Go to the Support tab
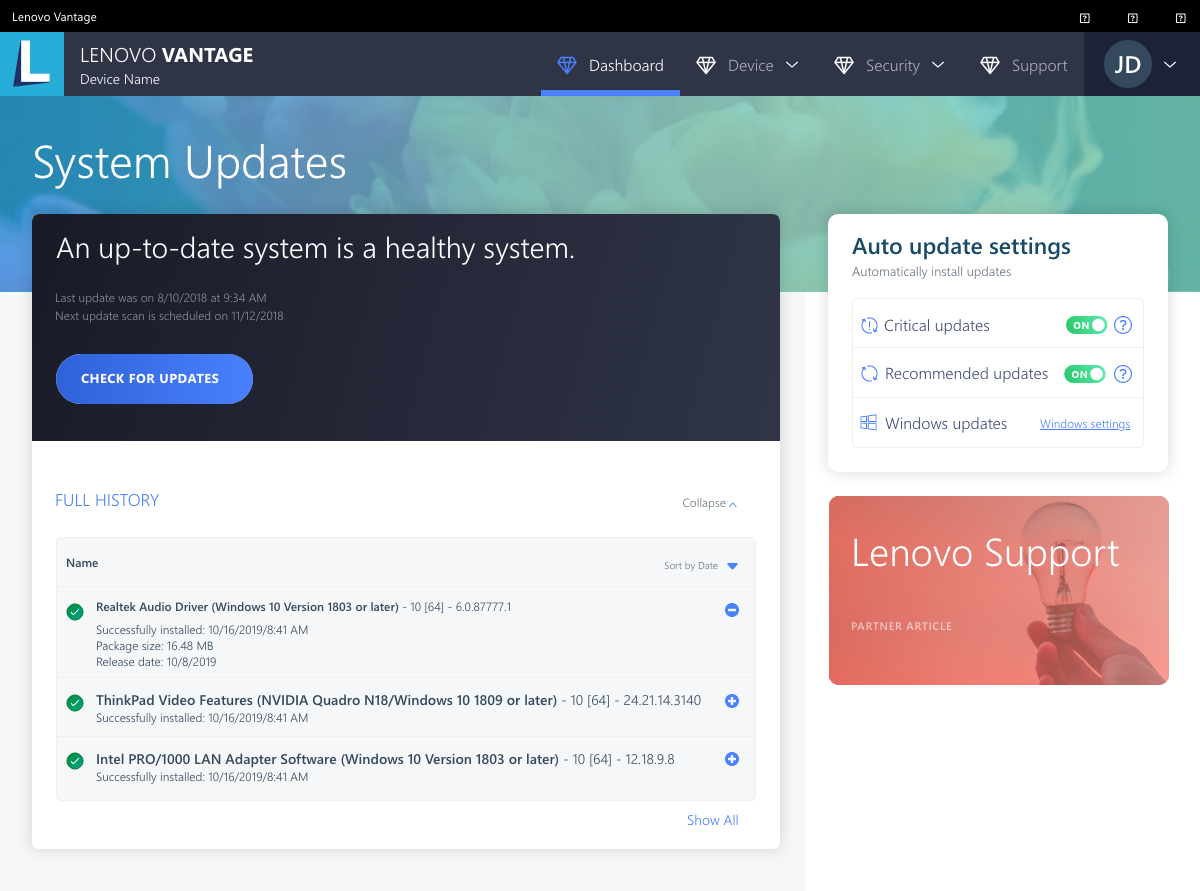Image resolution: width=1200 pixels, height=891 pixels. pyautogui.click(x=1024, y=65)
